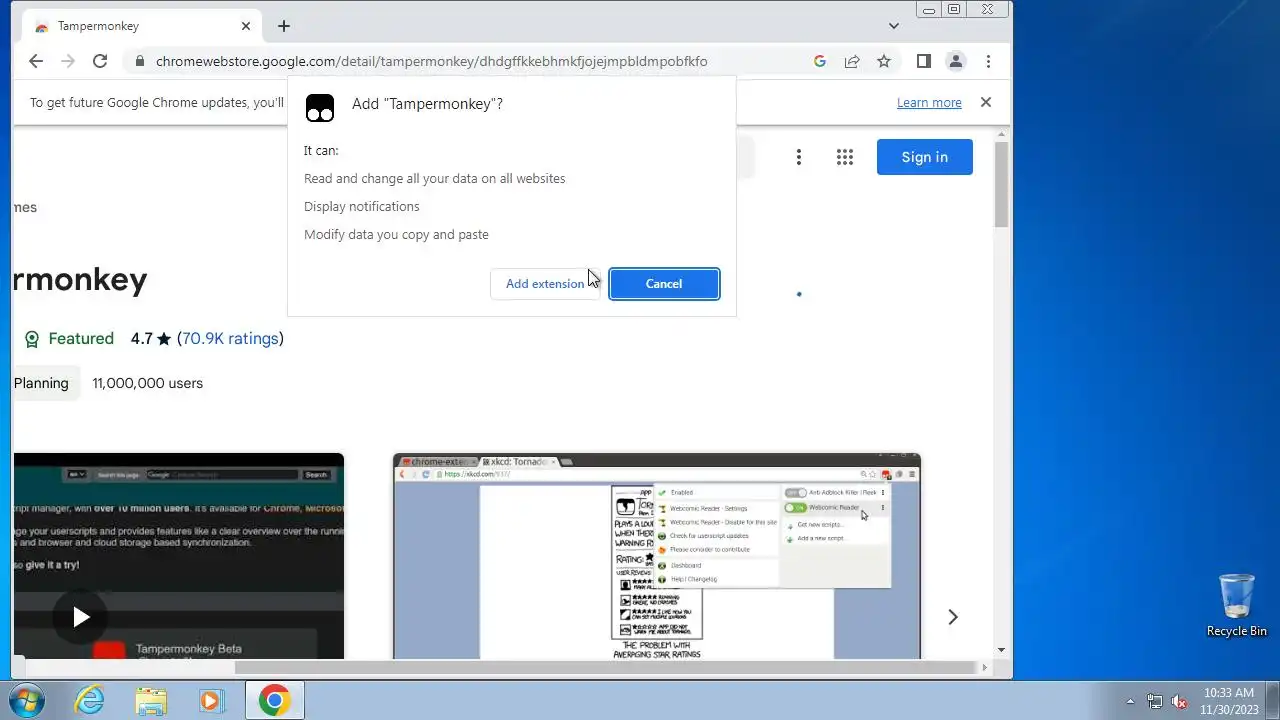Viewport: 1280px width, 720px height.
Task: Close the Tampermonkey tab
Action: tap(246, 26)
